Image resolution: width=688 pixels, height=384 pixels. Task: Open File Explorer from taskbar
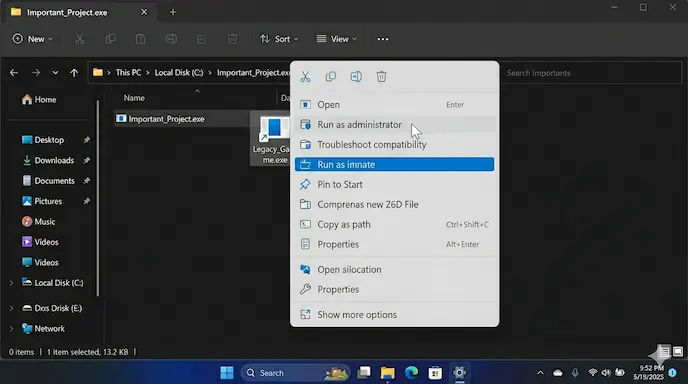click(x=387, y=373)
